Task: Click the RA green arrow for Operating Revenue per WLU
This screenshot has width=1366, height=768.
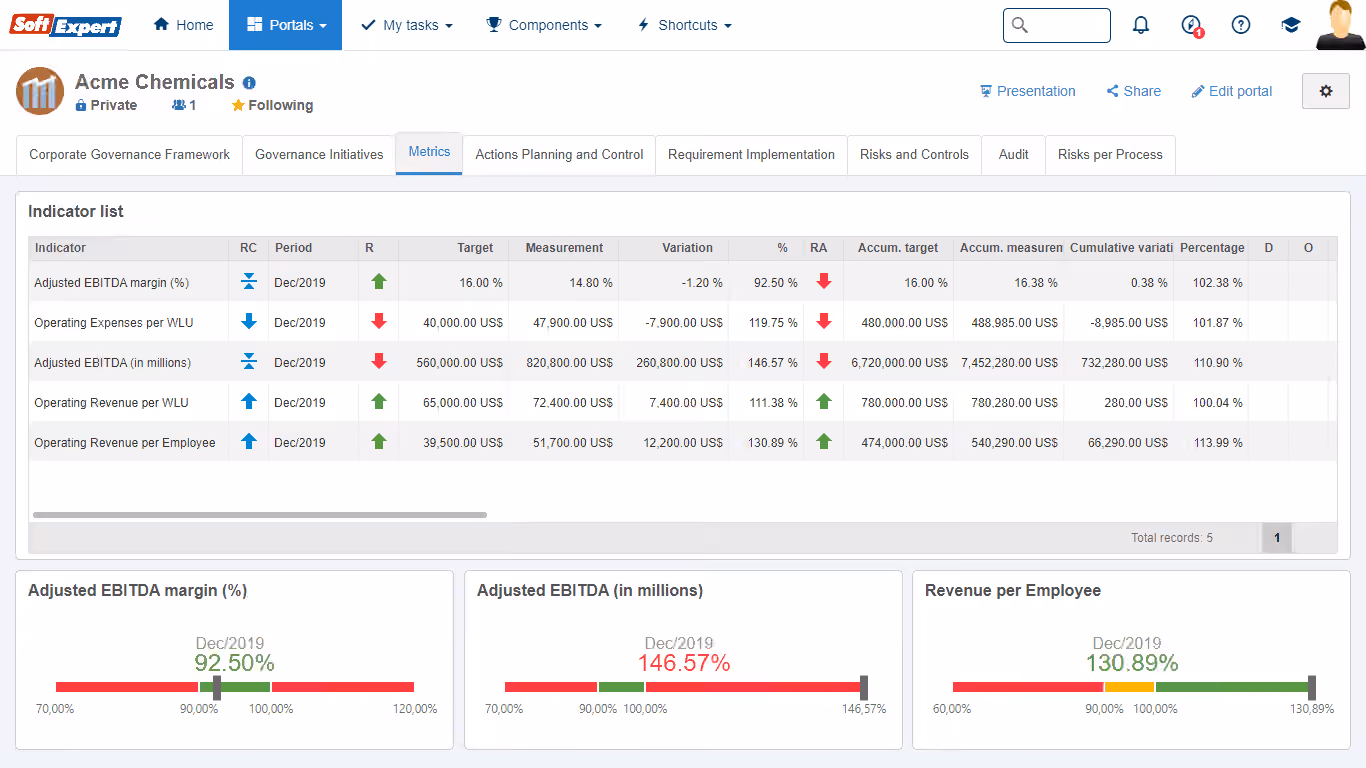Action: pyautogui.click(x=823, y=402)
